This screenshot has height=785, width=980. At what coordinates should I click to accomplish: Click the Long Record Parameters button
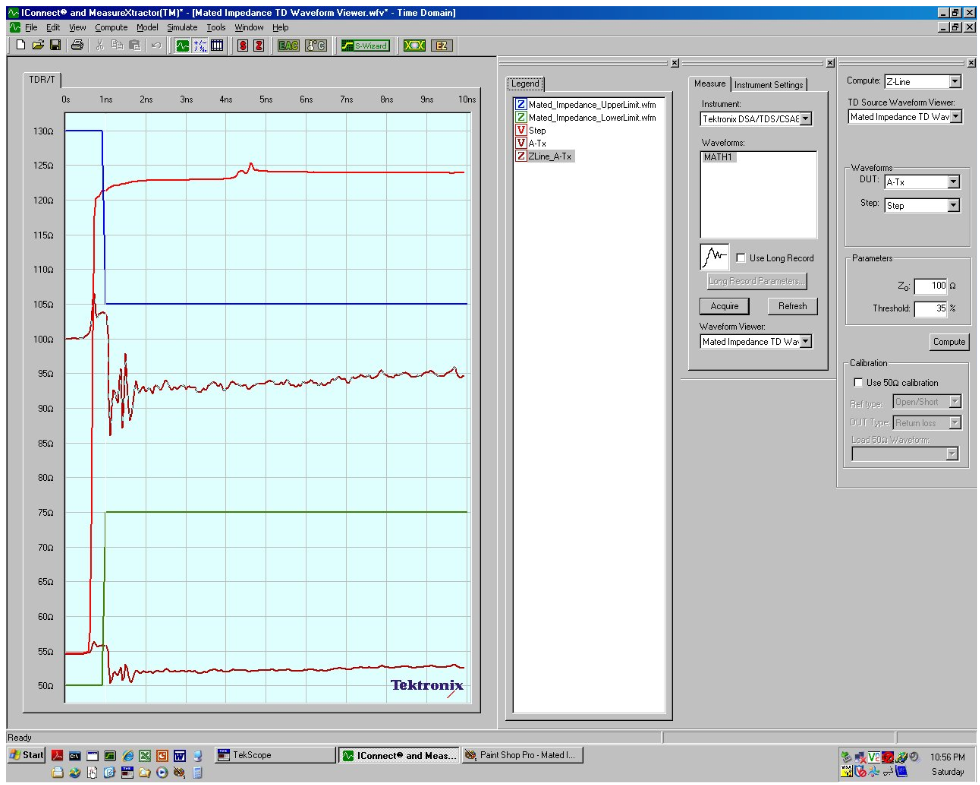pyautogui.click(x=756, y=281)
